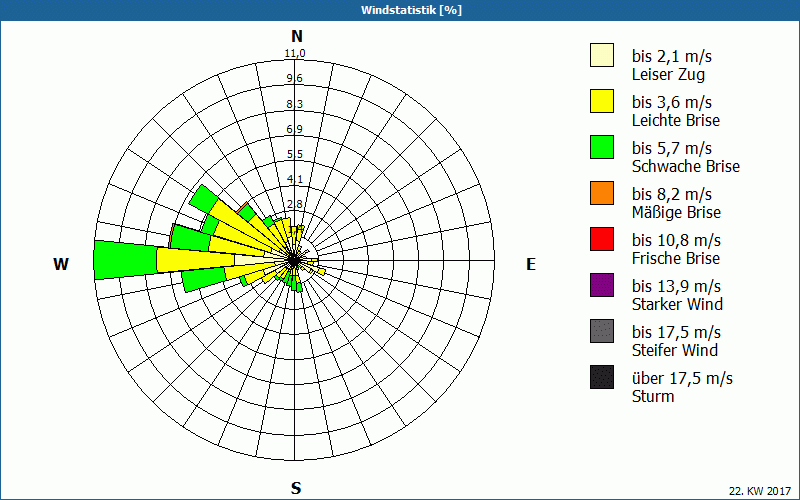Viewport: 800px width, 500px height.
Task: Click the 'Starker Wind' legend label
Action: point(677,304)
